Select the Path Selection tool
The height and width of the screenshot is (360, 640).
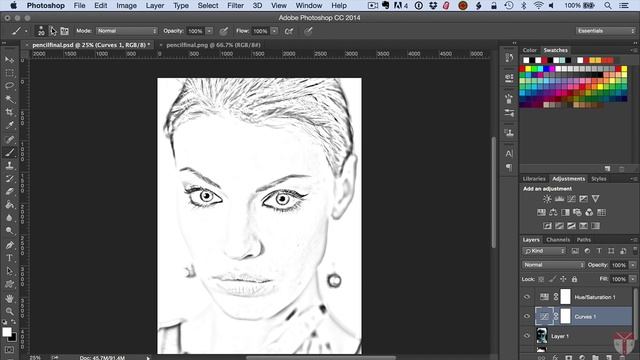[x=9, y=271]
